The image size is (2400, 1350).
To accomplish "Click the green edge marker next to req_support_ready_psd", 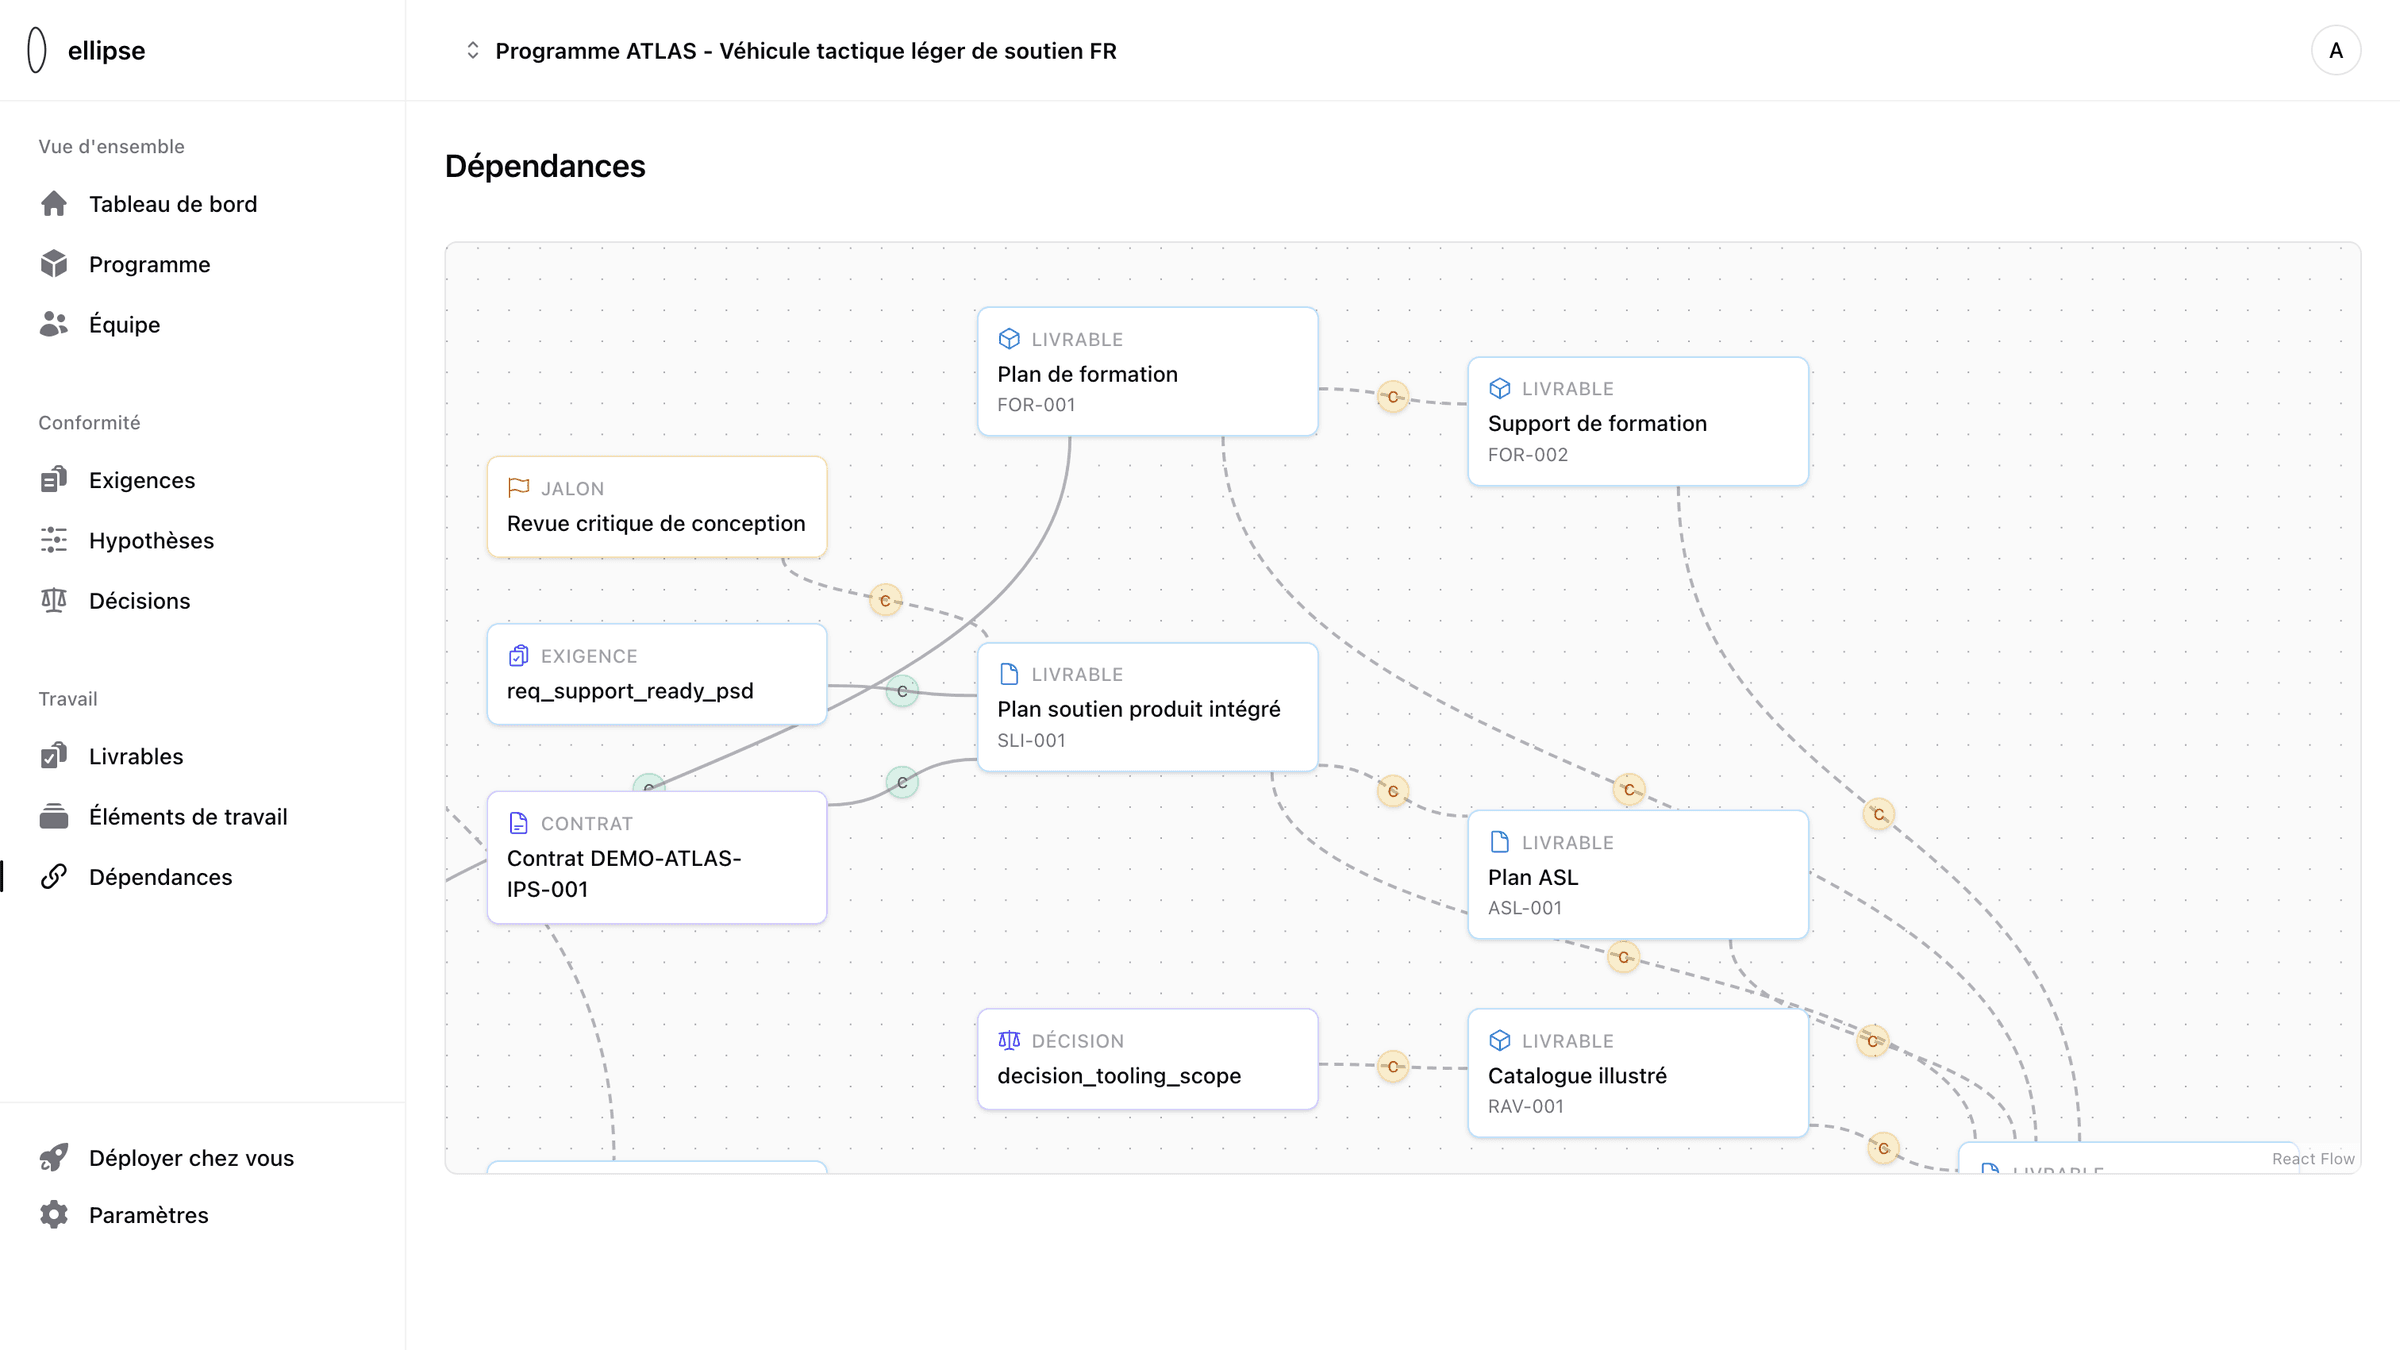I will point(902,691).
